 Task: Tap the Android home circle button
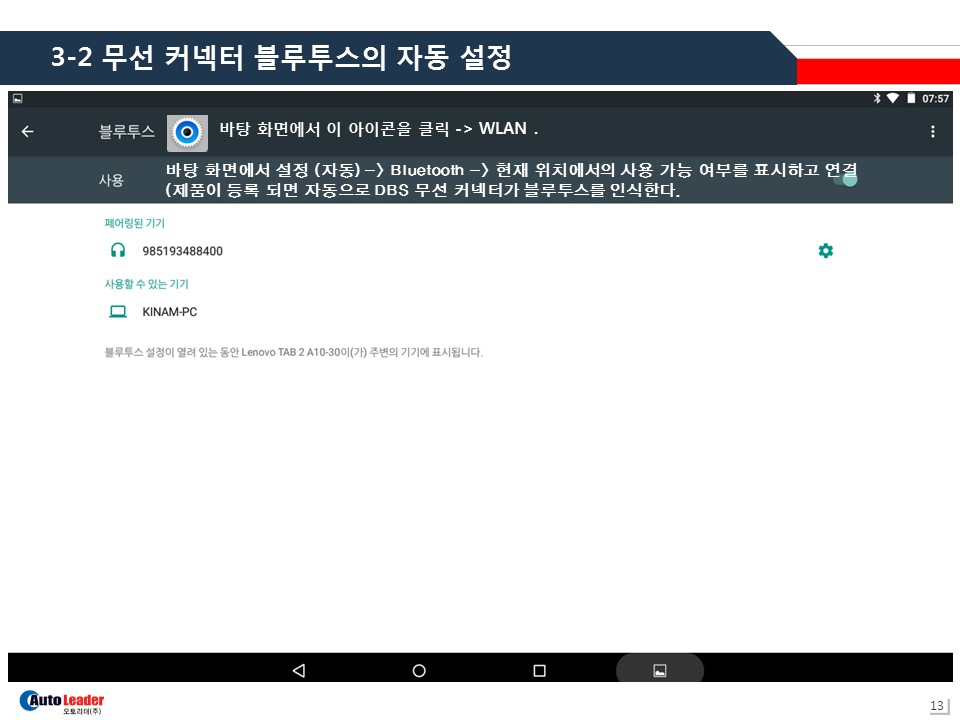pyautogui.click(x=419, y=670)
